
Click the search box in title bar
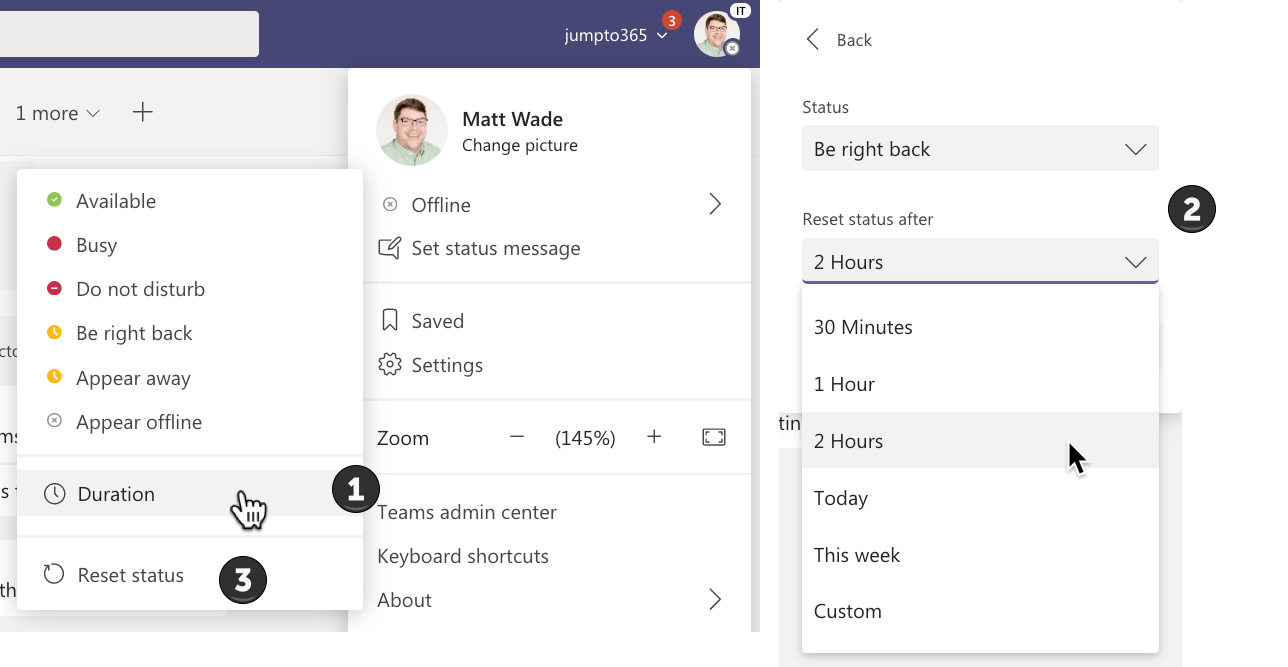pos(129,34)
